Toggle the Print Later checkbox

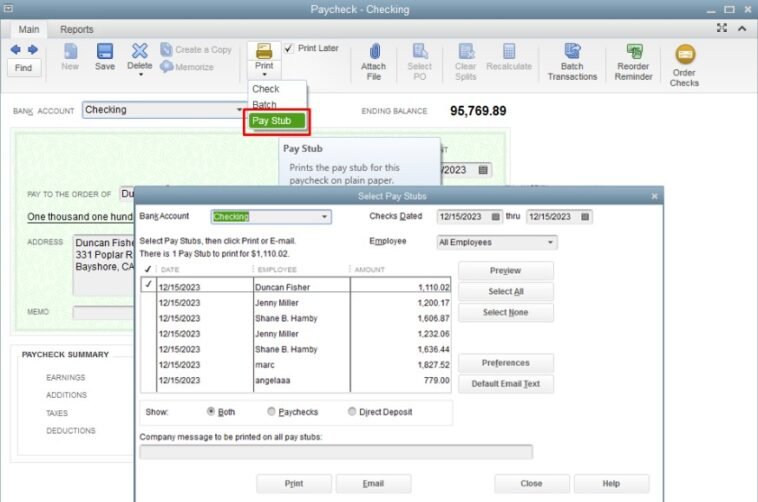(x=289, y=48)
